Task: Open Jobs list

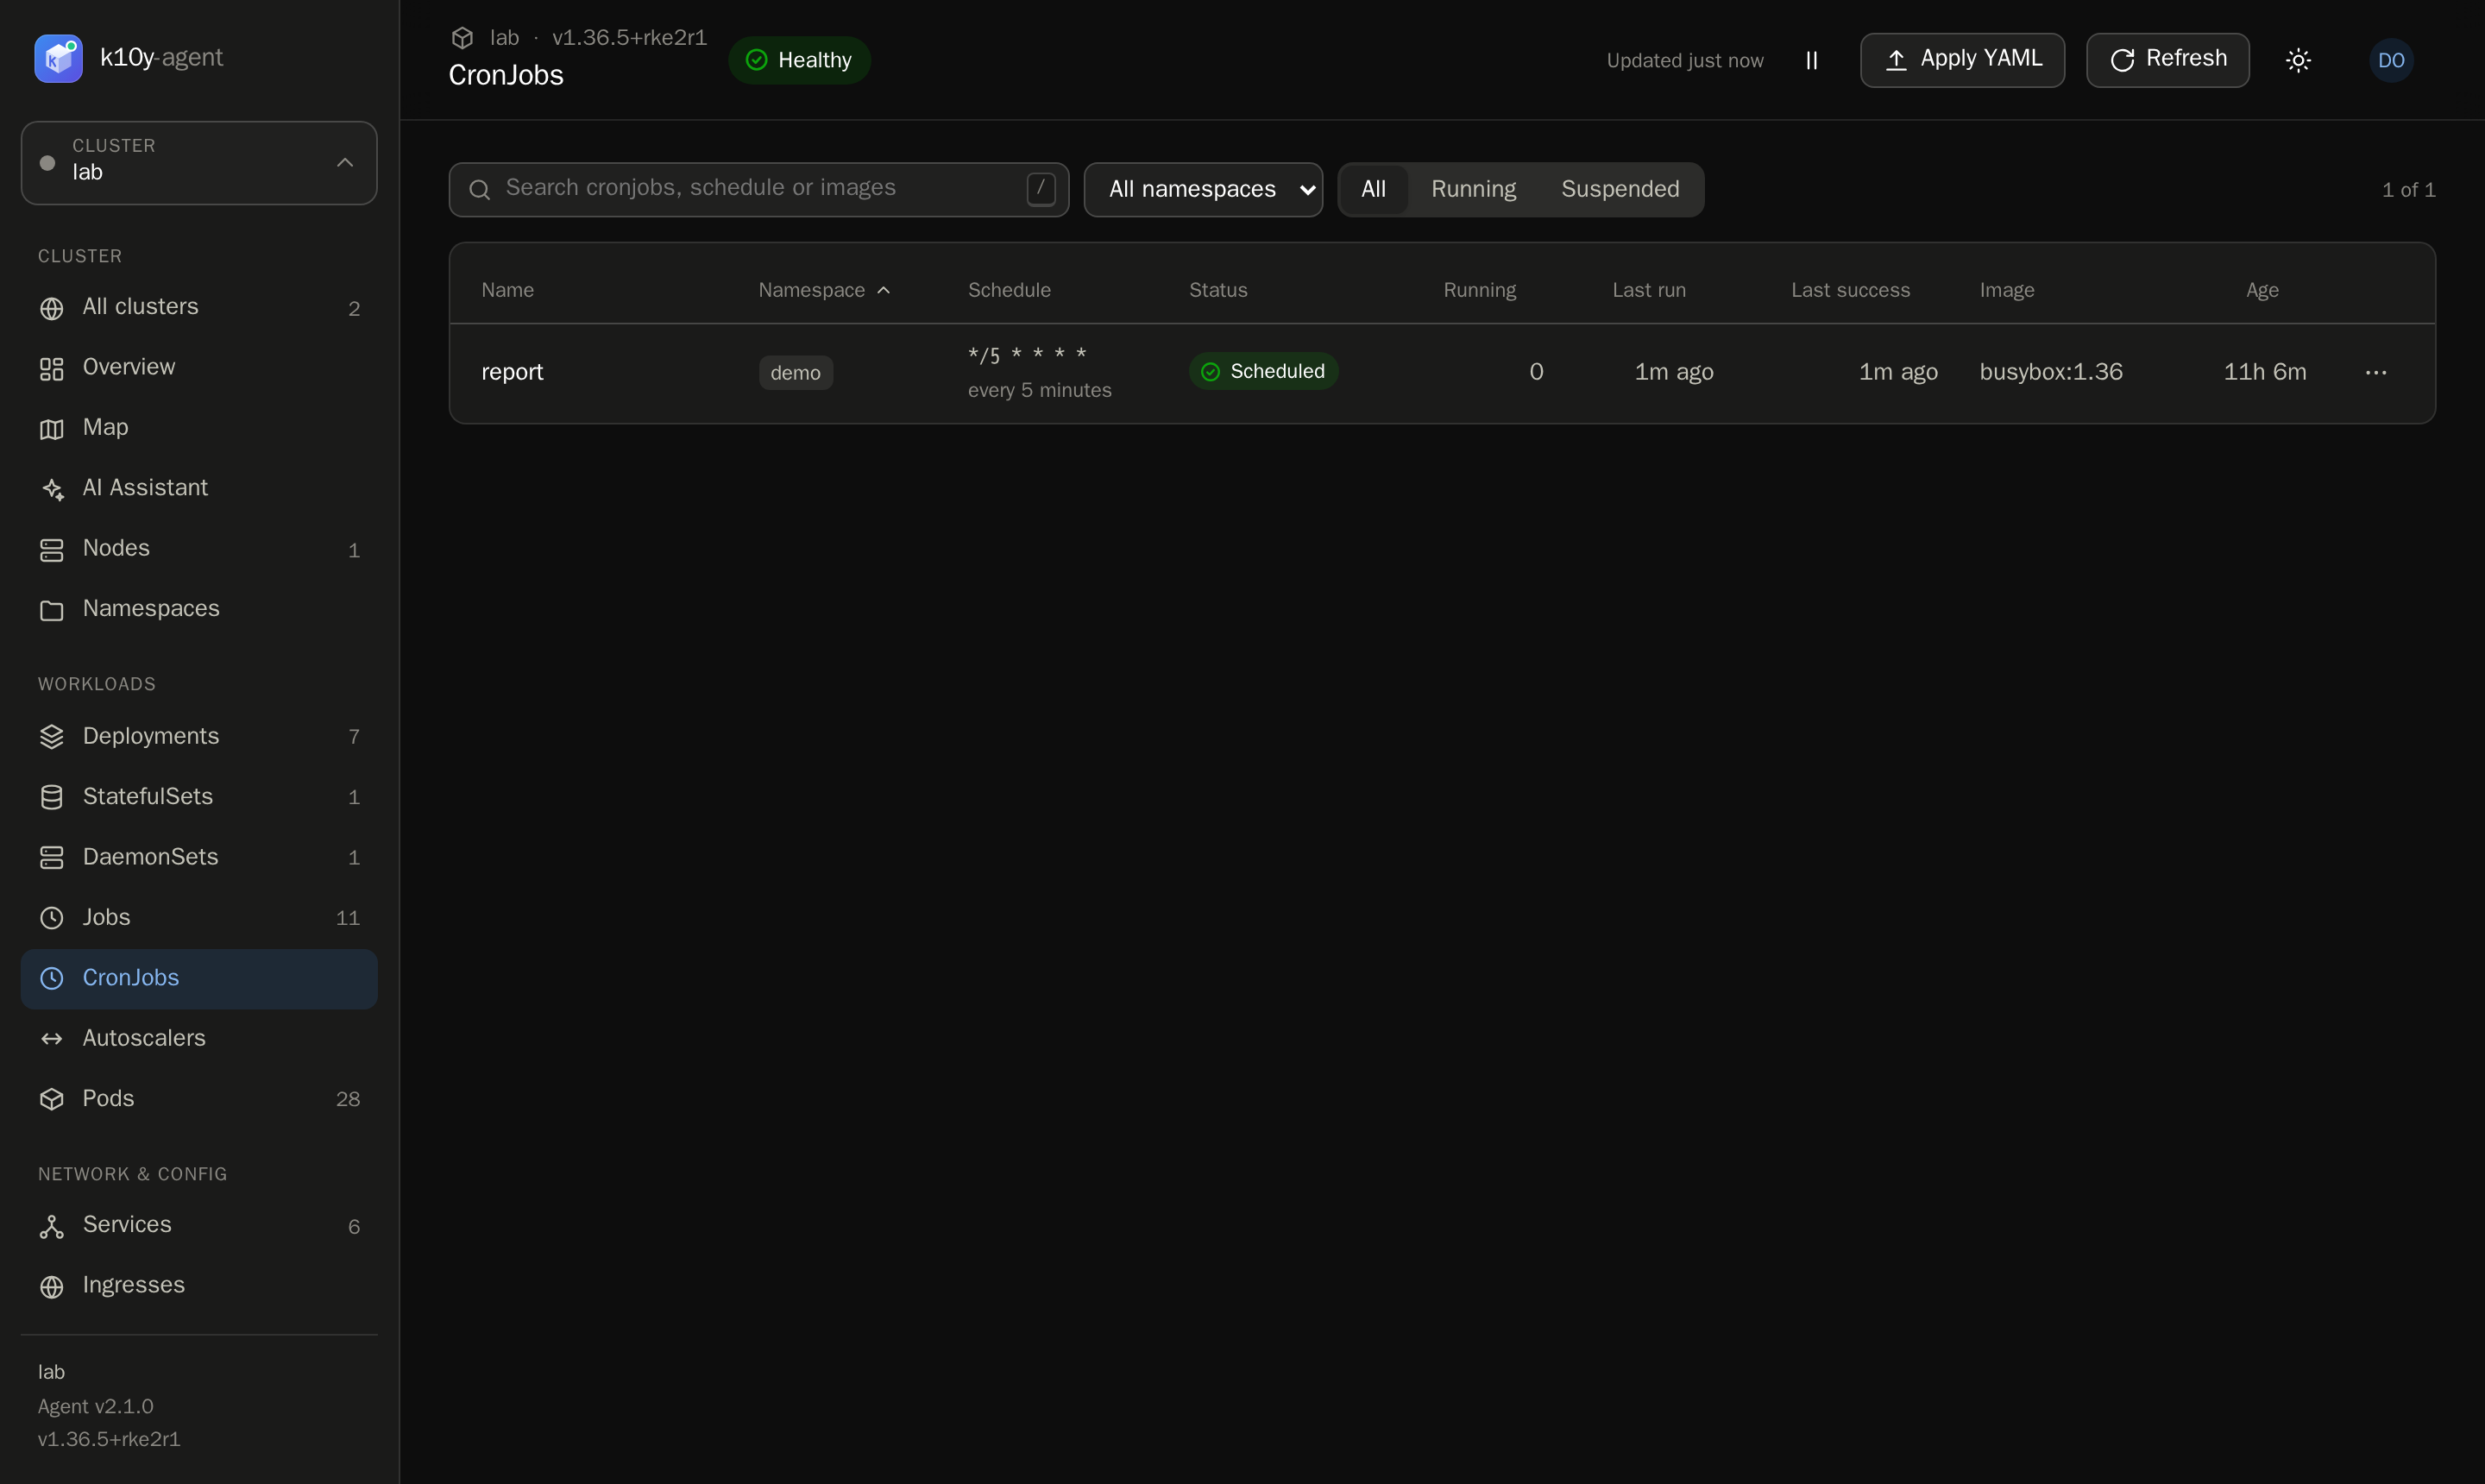Action: (x=199, y=917)
